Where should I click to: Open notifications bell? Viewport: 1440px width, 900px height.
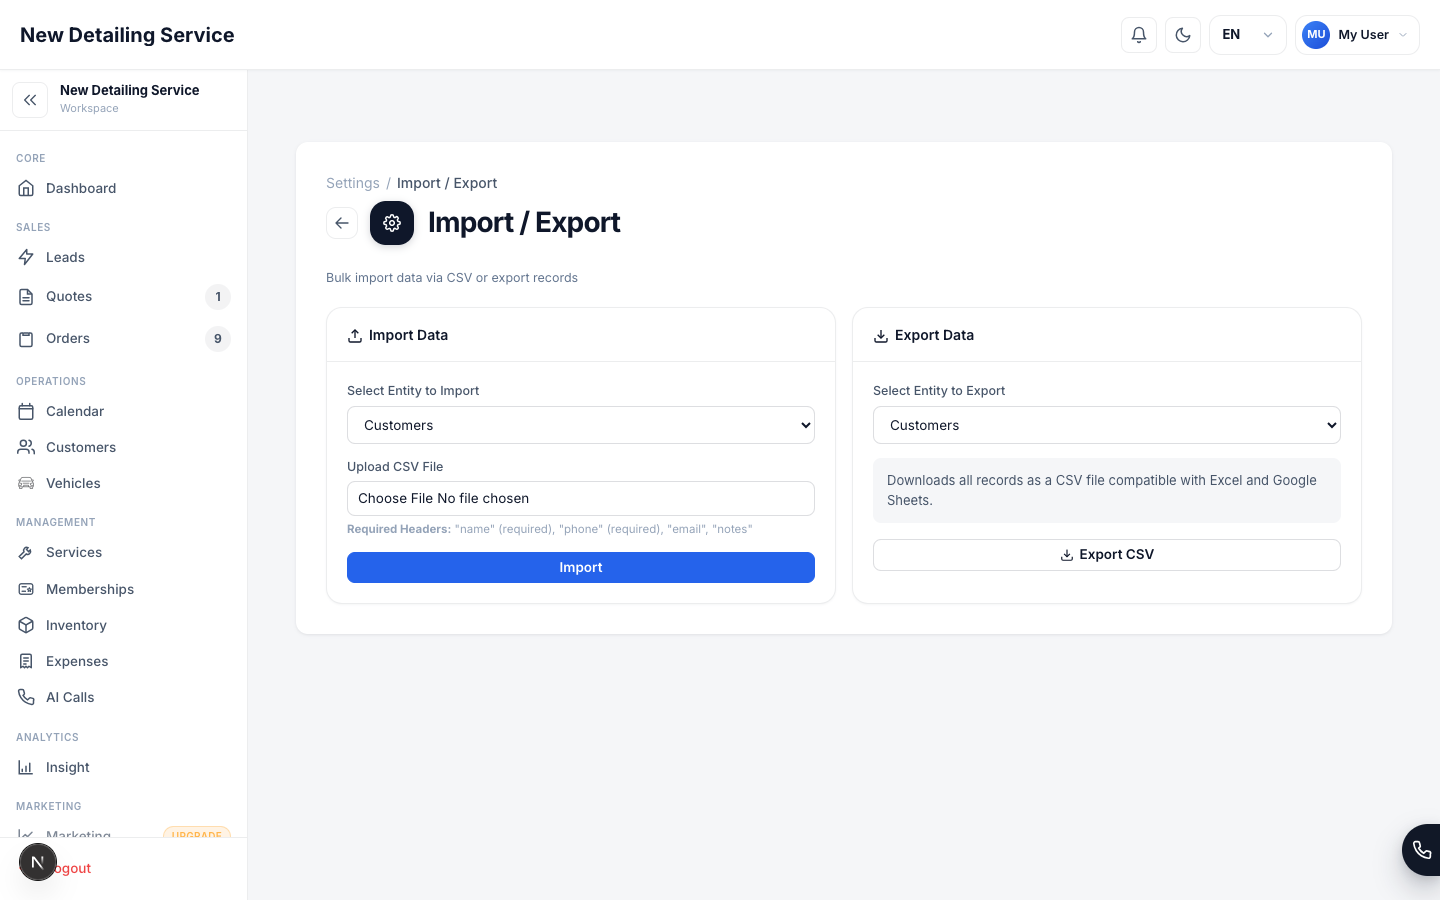click(x=1139, y=35)
